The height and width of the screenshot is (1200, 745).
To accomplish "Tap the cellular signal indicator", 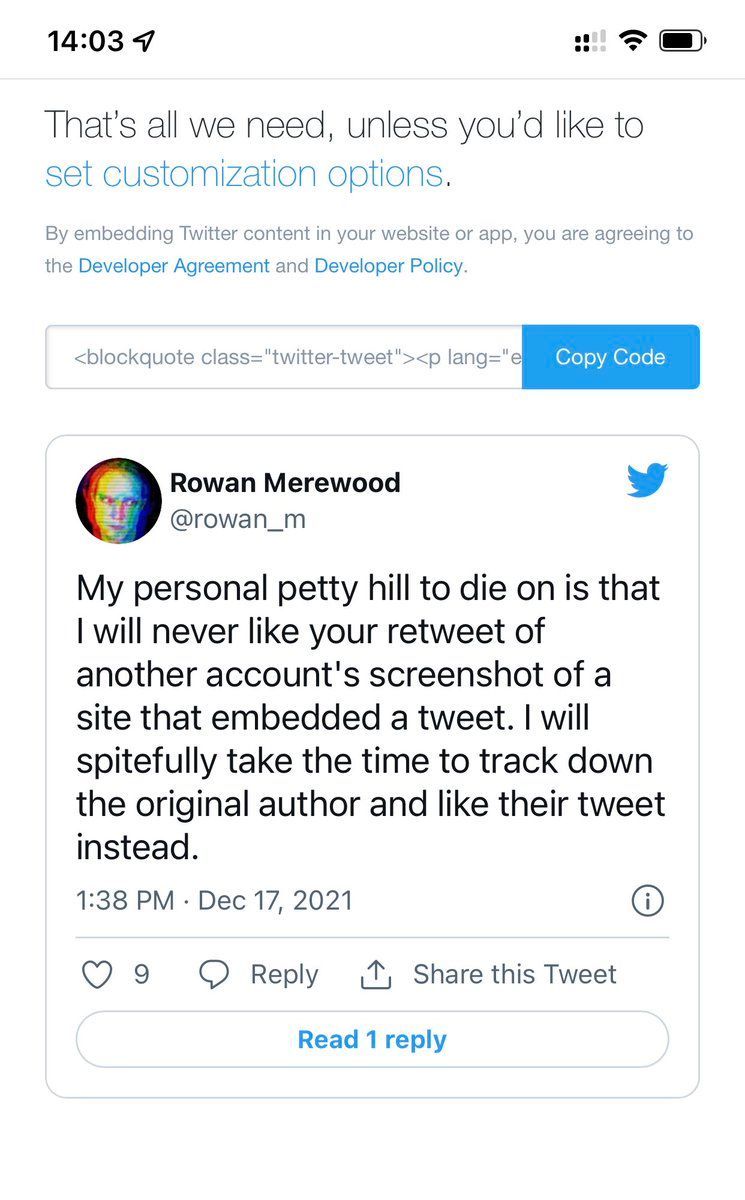I will pos(590,41).
